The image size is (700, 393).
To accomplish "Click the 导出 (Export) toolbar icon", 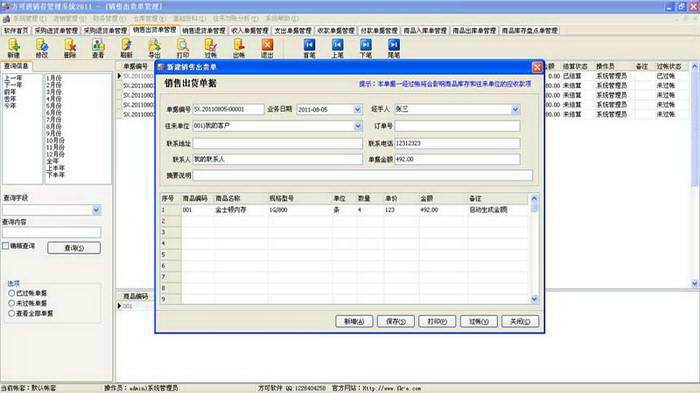I will click(154, 48).
